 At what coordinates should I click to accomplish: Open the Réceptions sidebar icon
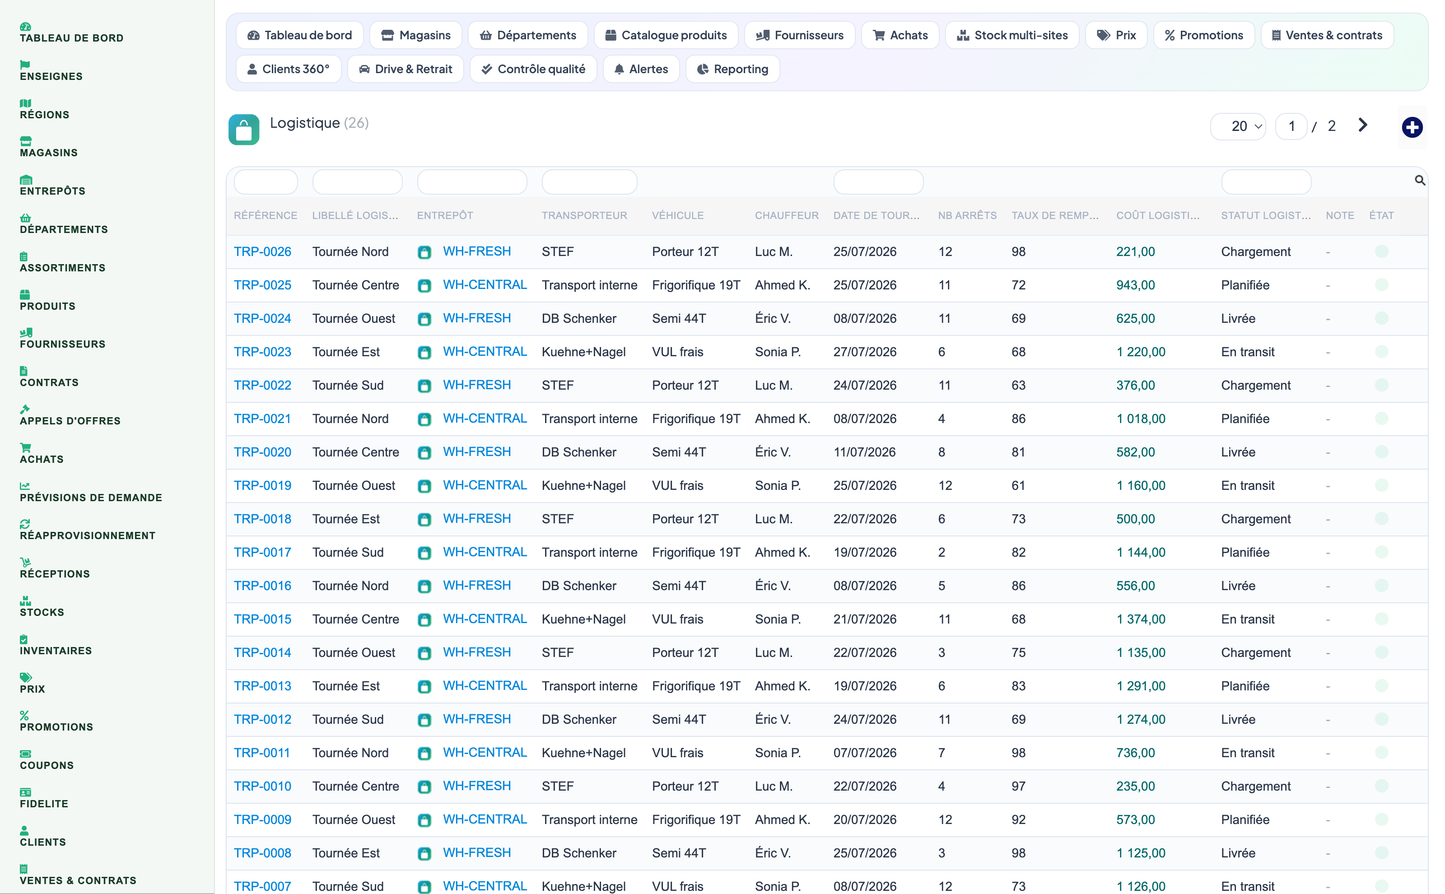click(x=25, y=562)
